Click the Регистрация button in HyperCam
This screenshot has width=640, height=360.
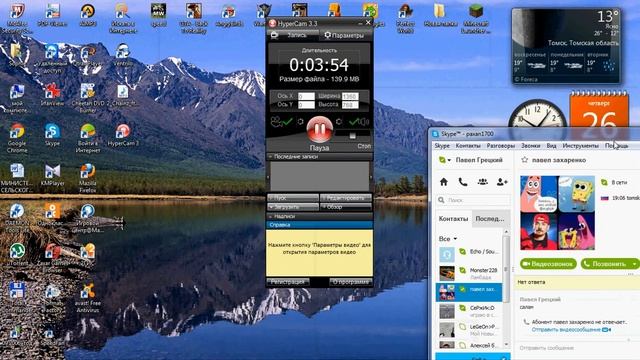coord(288,282)
